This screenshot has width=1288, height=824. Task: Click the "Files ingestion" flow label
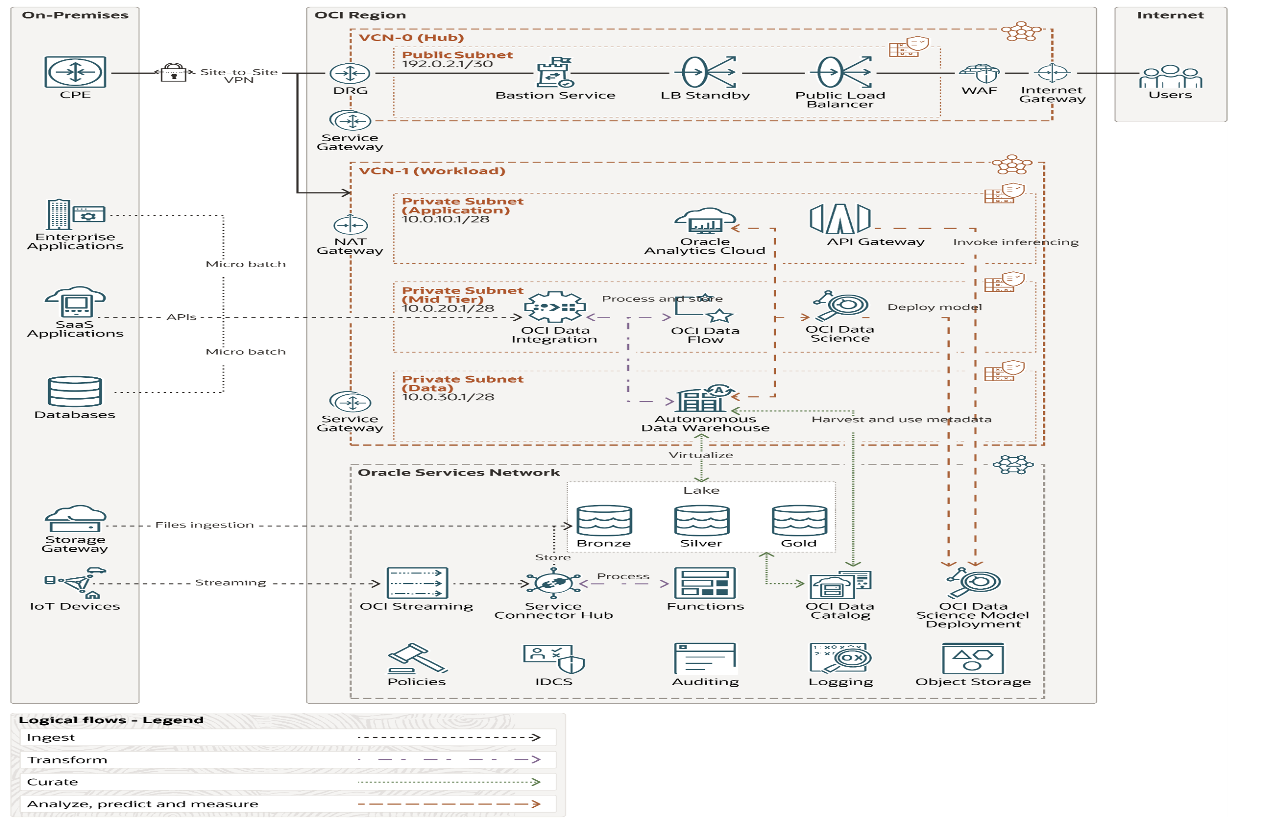click(204, 524)
